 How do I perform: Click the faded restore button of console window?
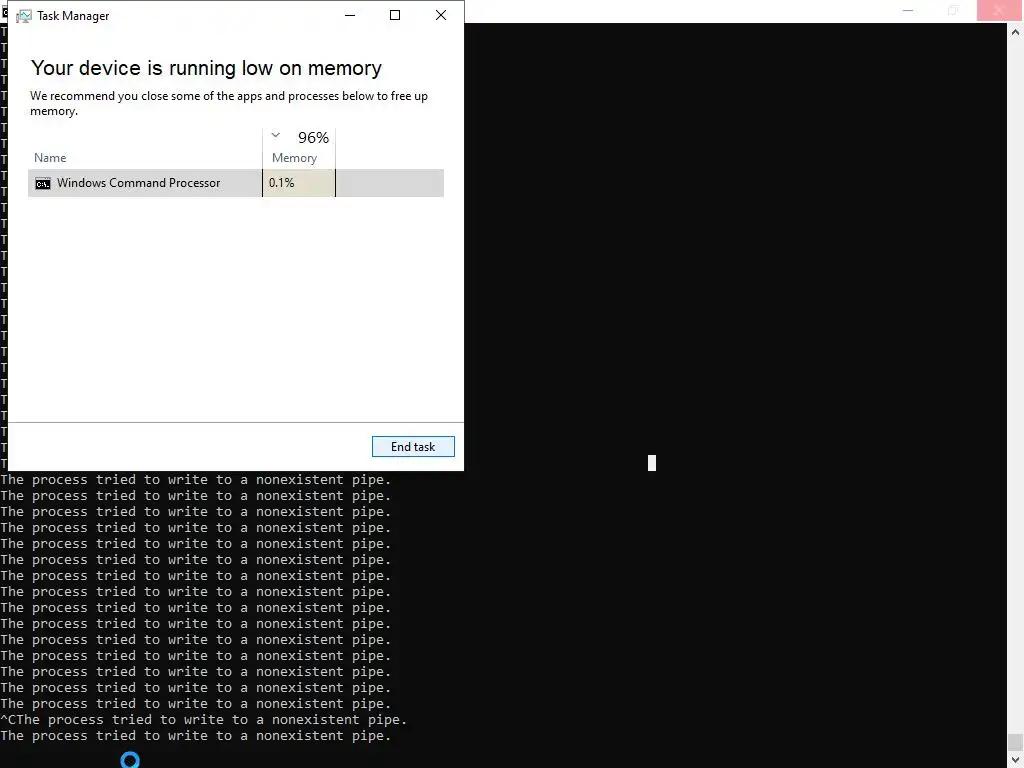953,10
